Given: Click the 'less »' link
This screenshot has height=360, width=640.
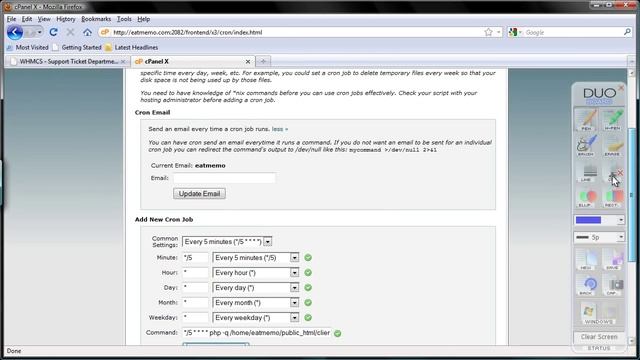Looking at the screenshot, I should tap(280, 129).
